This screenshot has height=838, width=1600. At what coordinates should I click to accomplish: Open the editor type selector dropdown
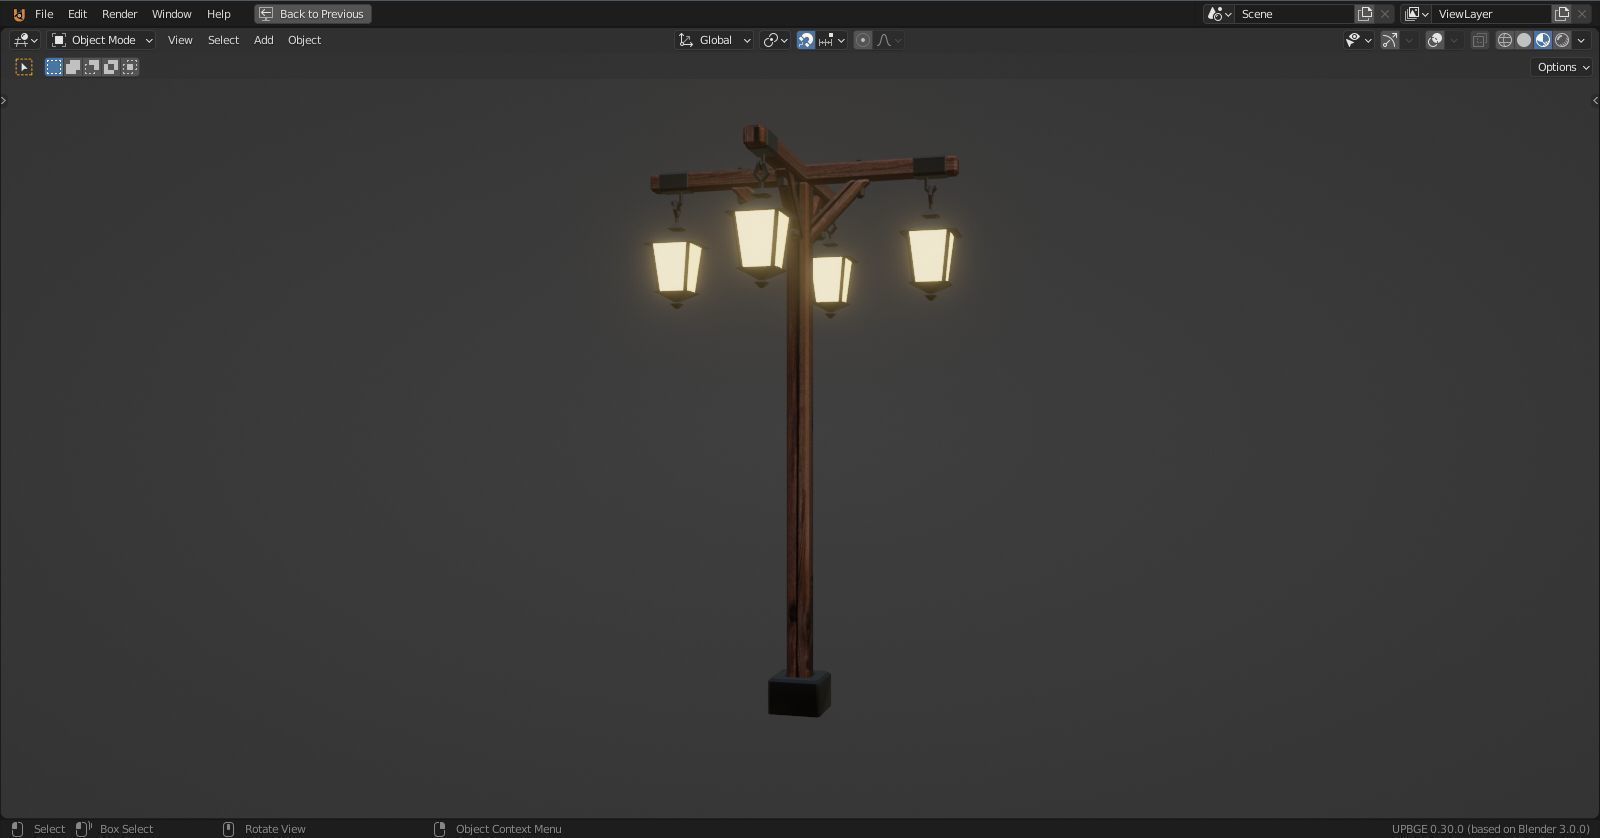(x=25, y=40)
